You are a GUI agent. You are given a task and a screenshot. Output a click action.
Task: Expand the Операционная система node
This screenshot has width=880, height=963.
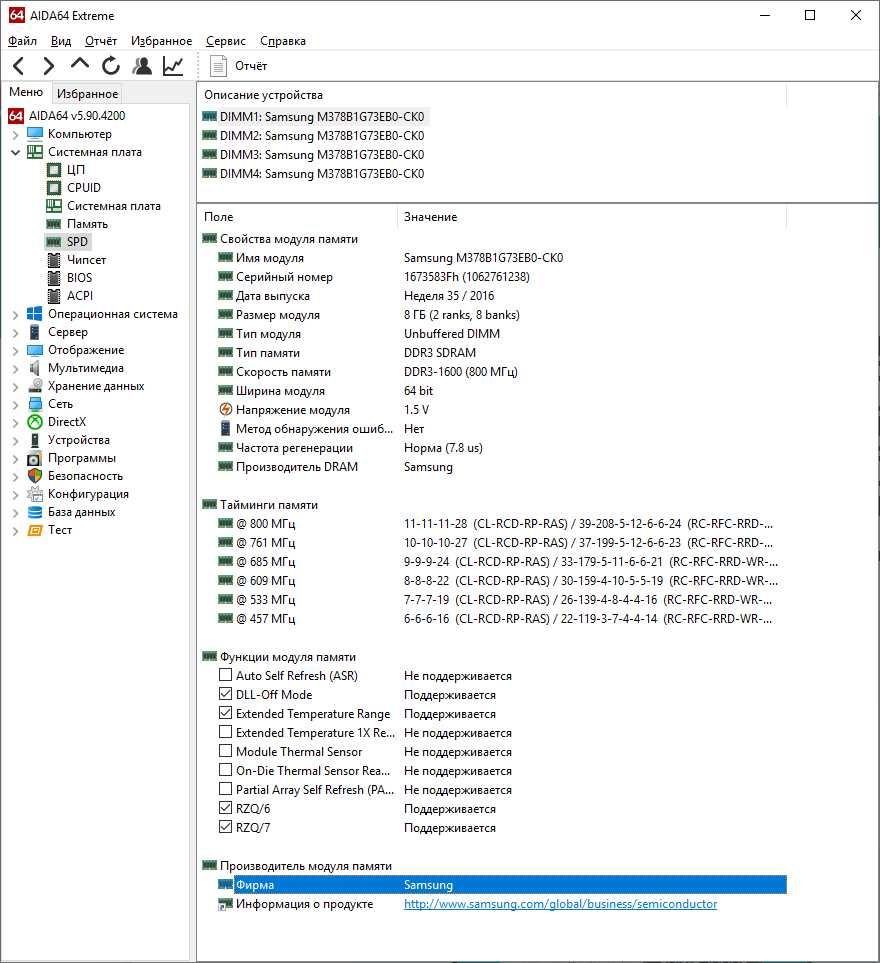[x=16, y=314]
